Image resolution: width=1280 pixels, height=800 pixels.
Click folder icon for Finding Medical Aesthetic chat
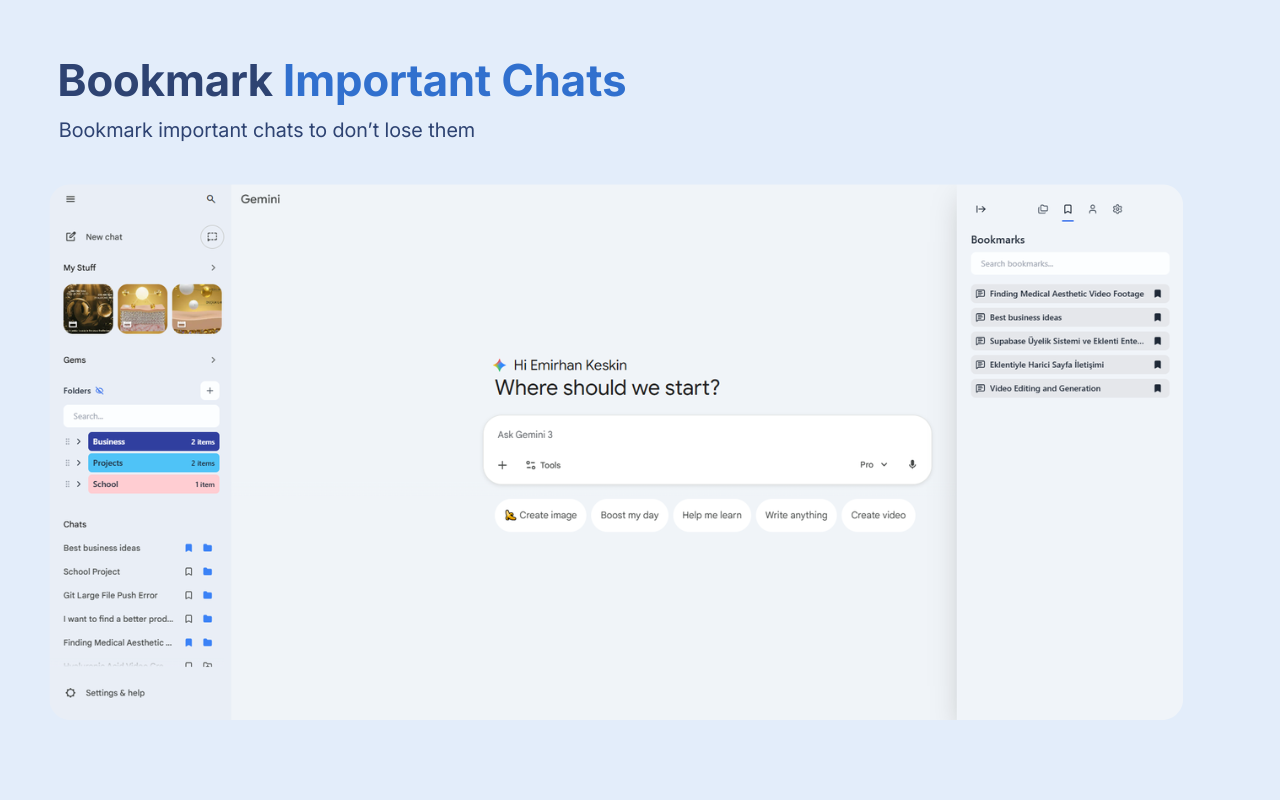(207, 643)
